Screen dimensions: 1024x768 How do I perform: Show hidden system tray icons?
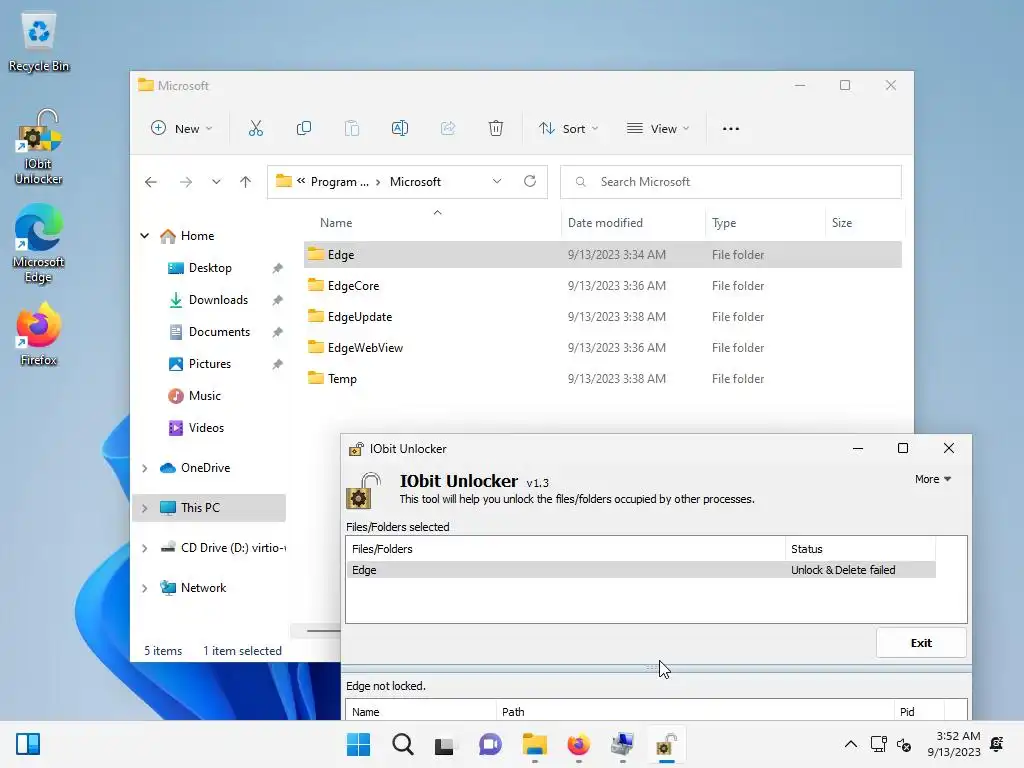[850, 744]
